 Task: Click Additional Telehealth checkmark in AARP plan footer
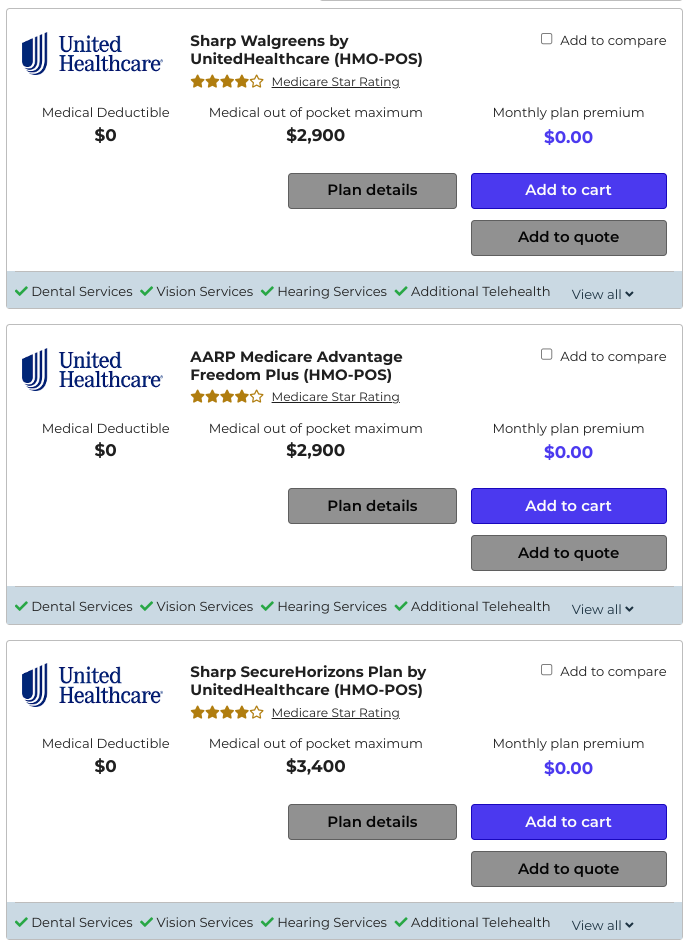(x=401, y=606)
